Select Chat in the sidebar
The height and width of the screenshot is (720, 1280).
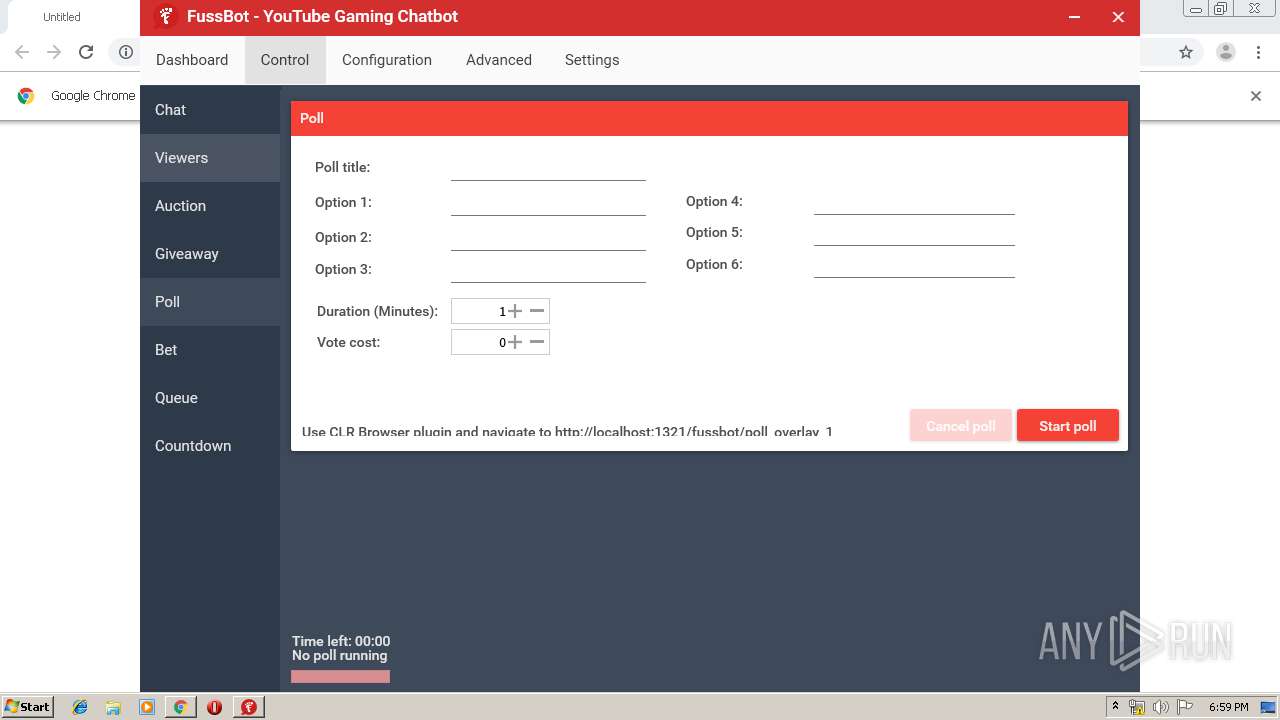click(210, 110)
